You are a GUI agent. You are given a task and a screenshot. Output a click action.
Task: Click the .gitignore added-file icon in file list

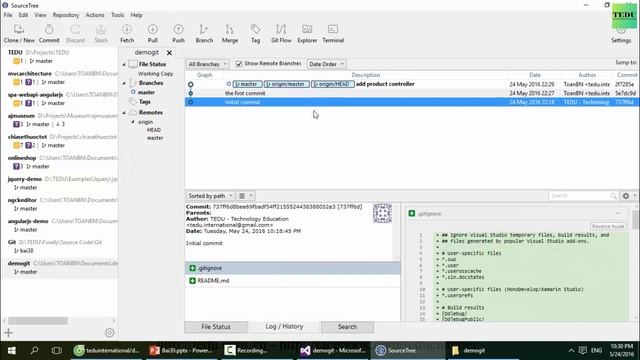point(193,268)
